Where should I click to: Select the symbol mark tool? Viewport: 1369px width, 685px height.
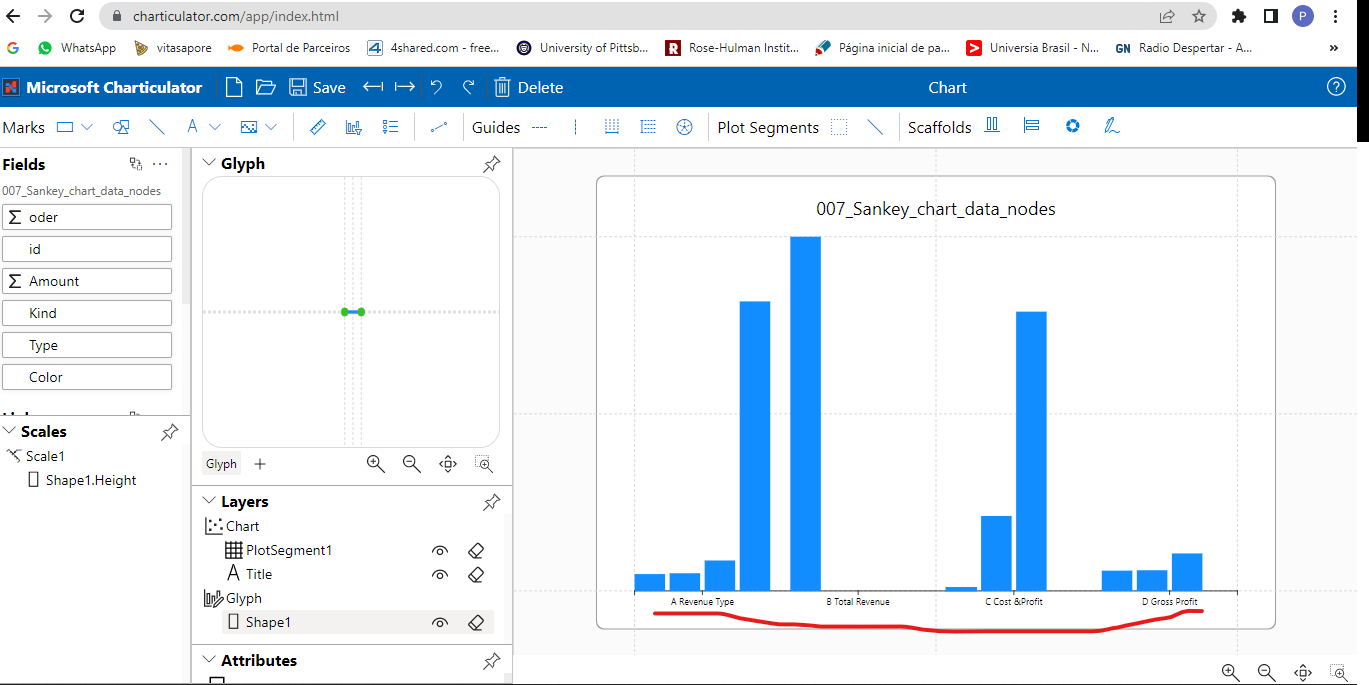coord(121,127)
